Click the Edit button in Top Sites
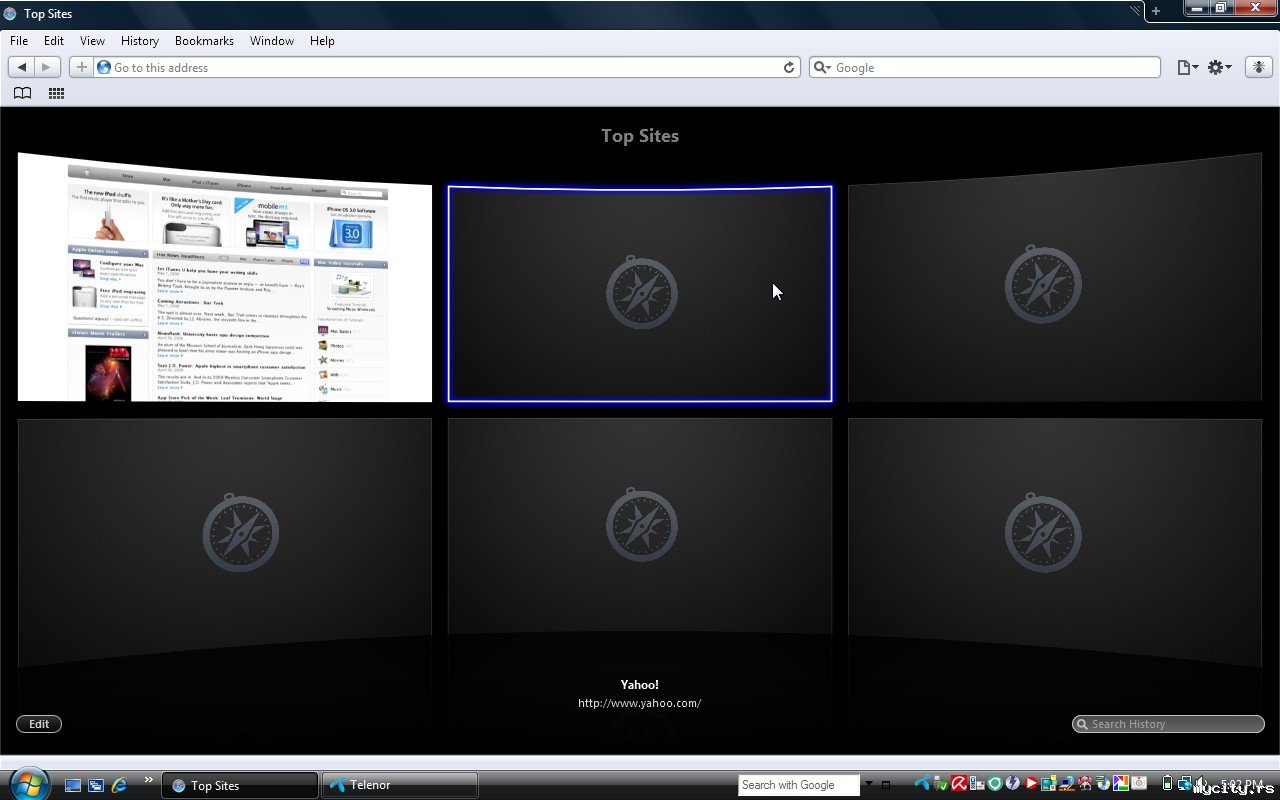Image resolution: width=1280 pixels, height=800 pixels. pos(39,724)
